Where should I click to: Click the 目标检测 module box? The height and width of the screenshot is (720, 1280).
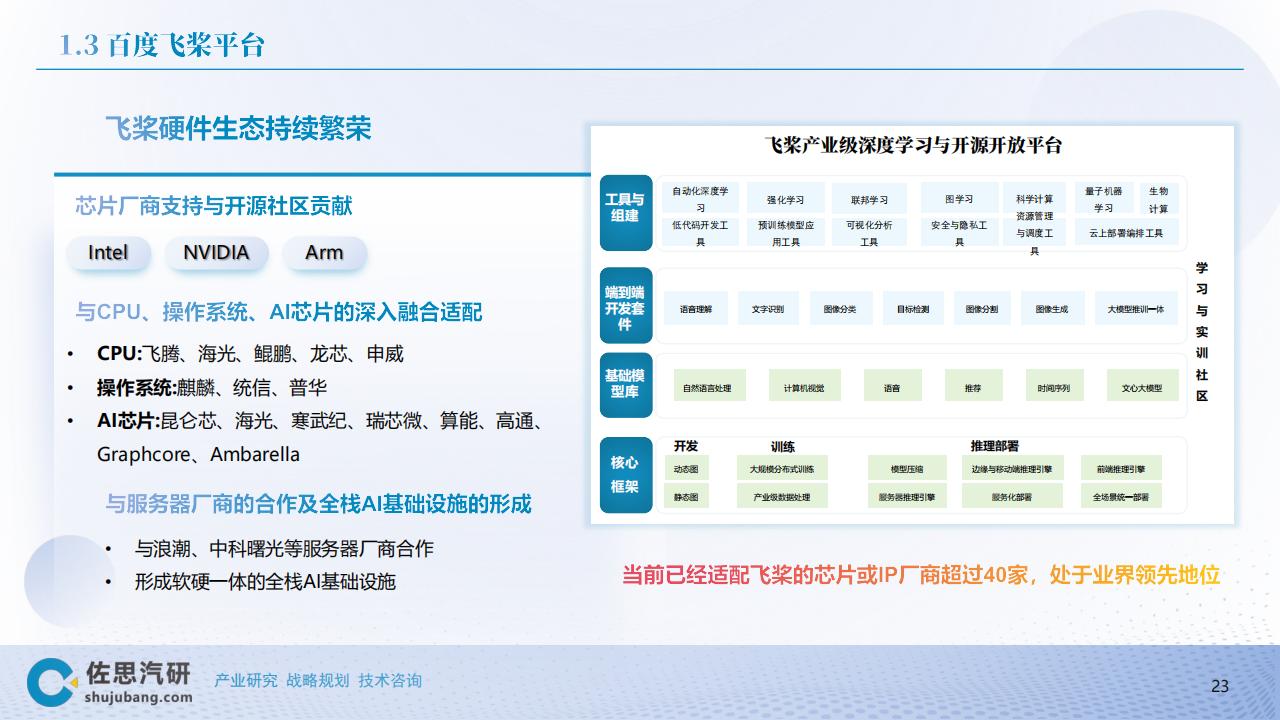(912, 309)
